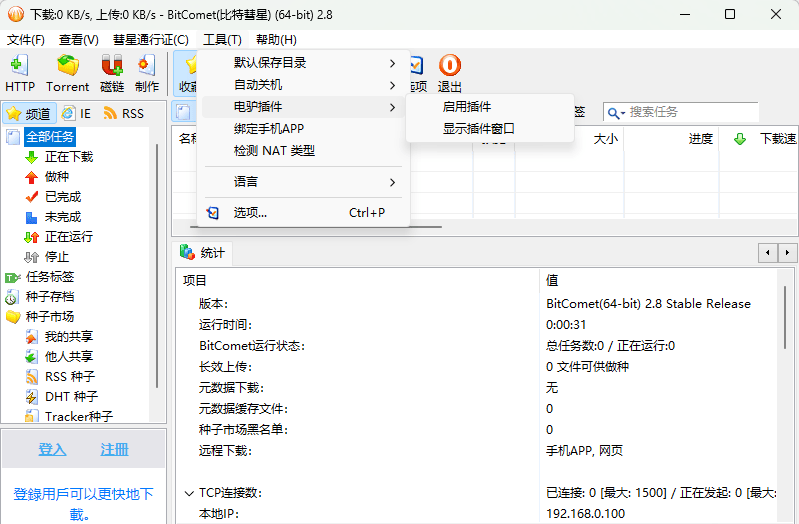Open the 彗星通行证(C) menu
799x524 pixels.
click(151, 40)
